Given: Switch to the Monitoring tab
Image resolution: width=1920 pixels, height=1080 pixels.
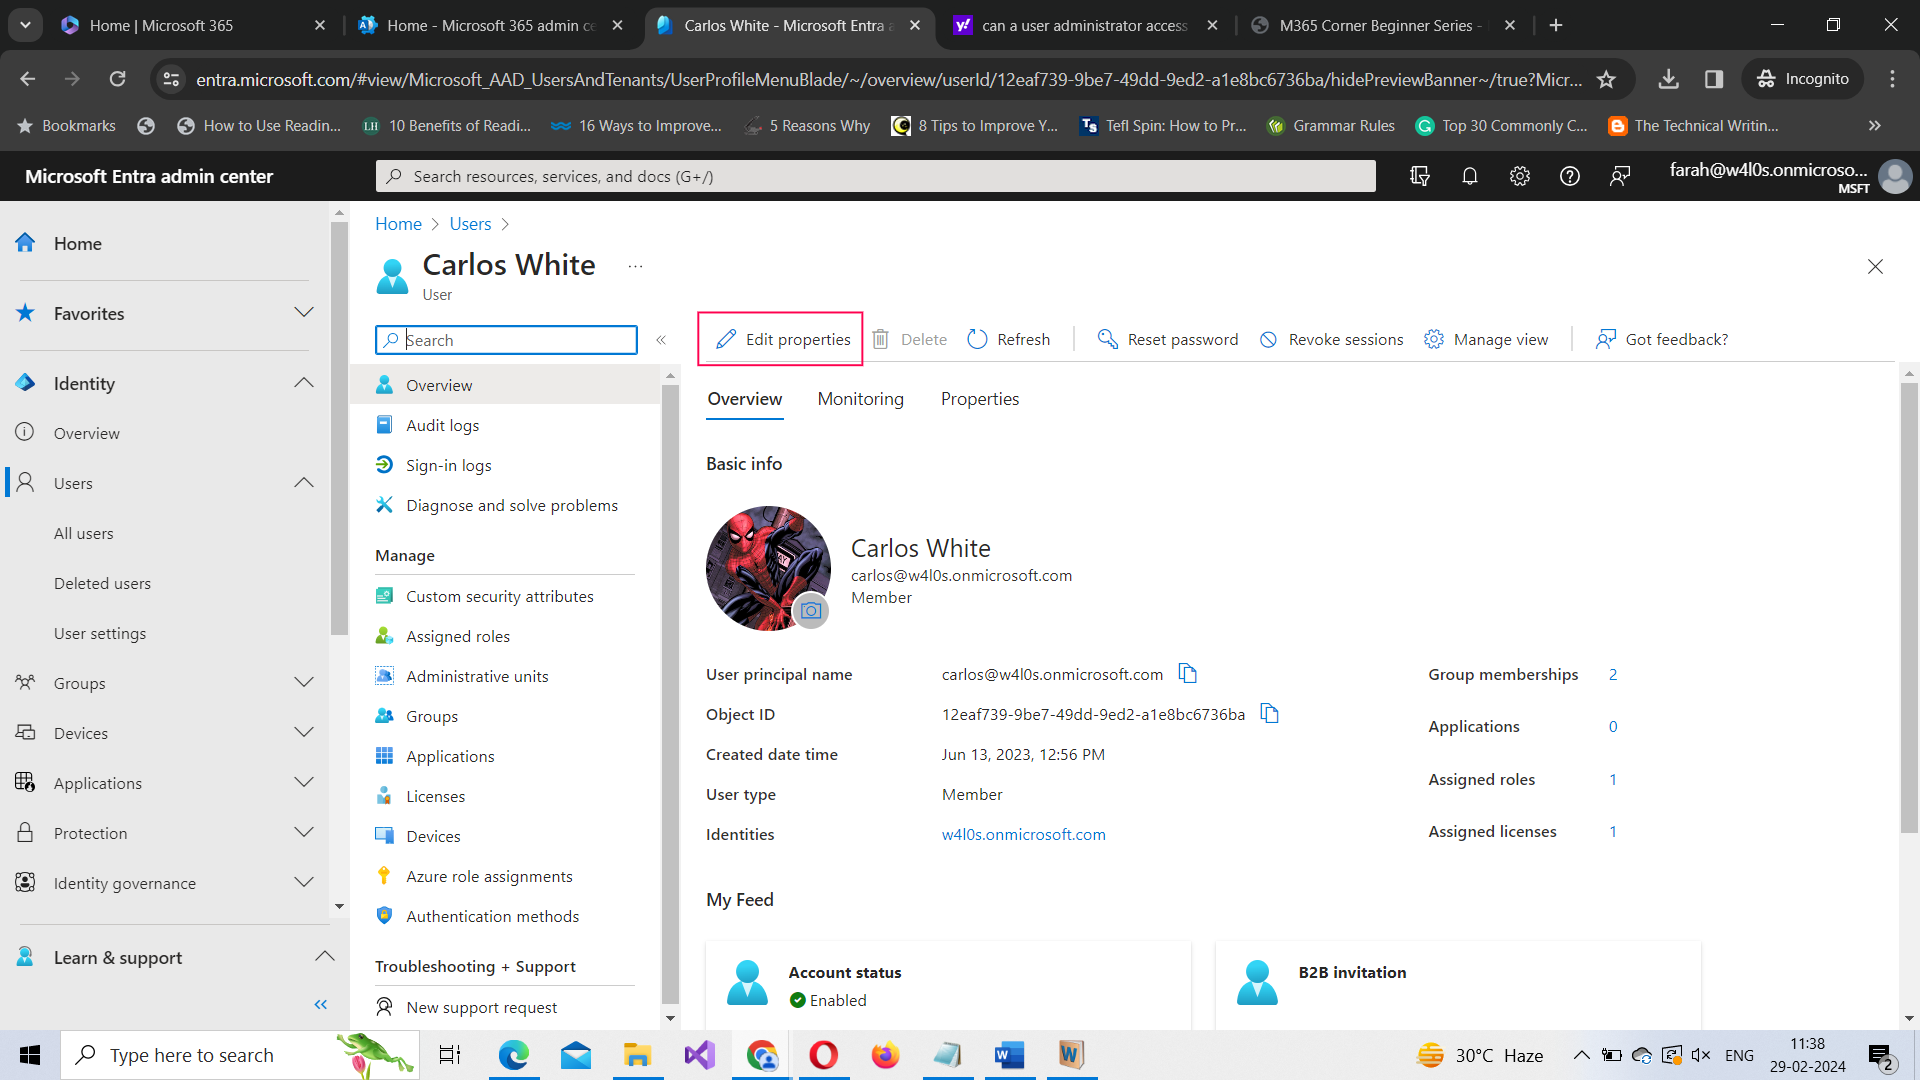Looking at the screenshot, I should (860, 398).
